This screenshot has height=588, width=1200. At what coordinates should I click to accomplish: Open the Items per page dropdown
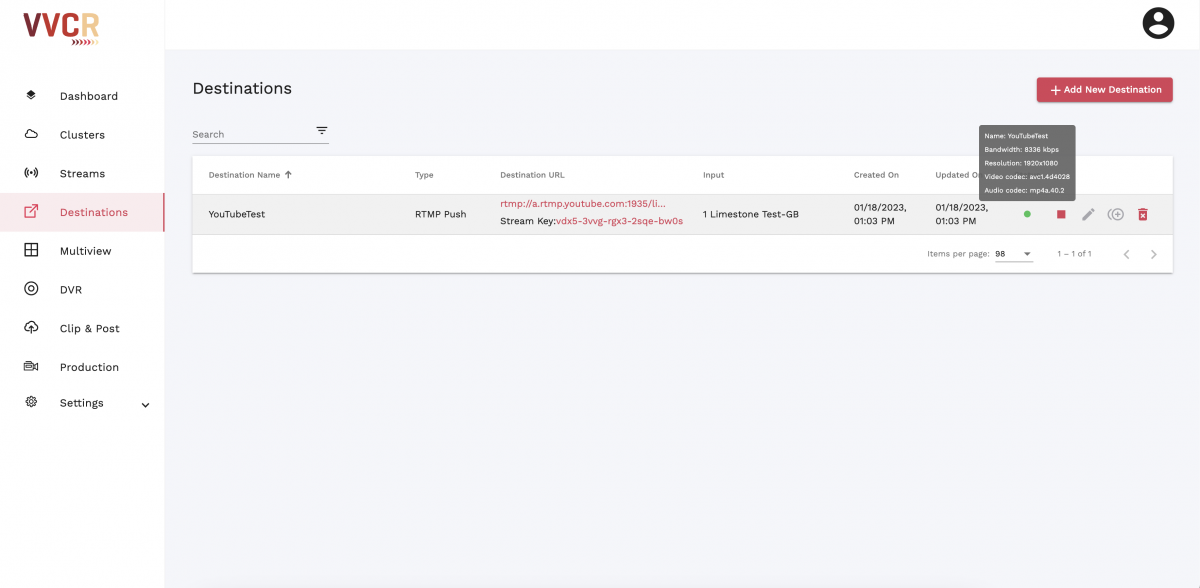1013,254
